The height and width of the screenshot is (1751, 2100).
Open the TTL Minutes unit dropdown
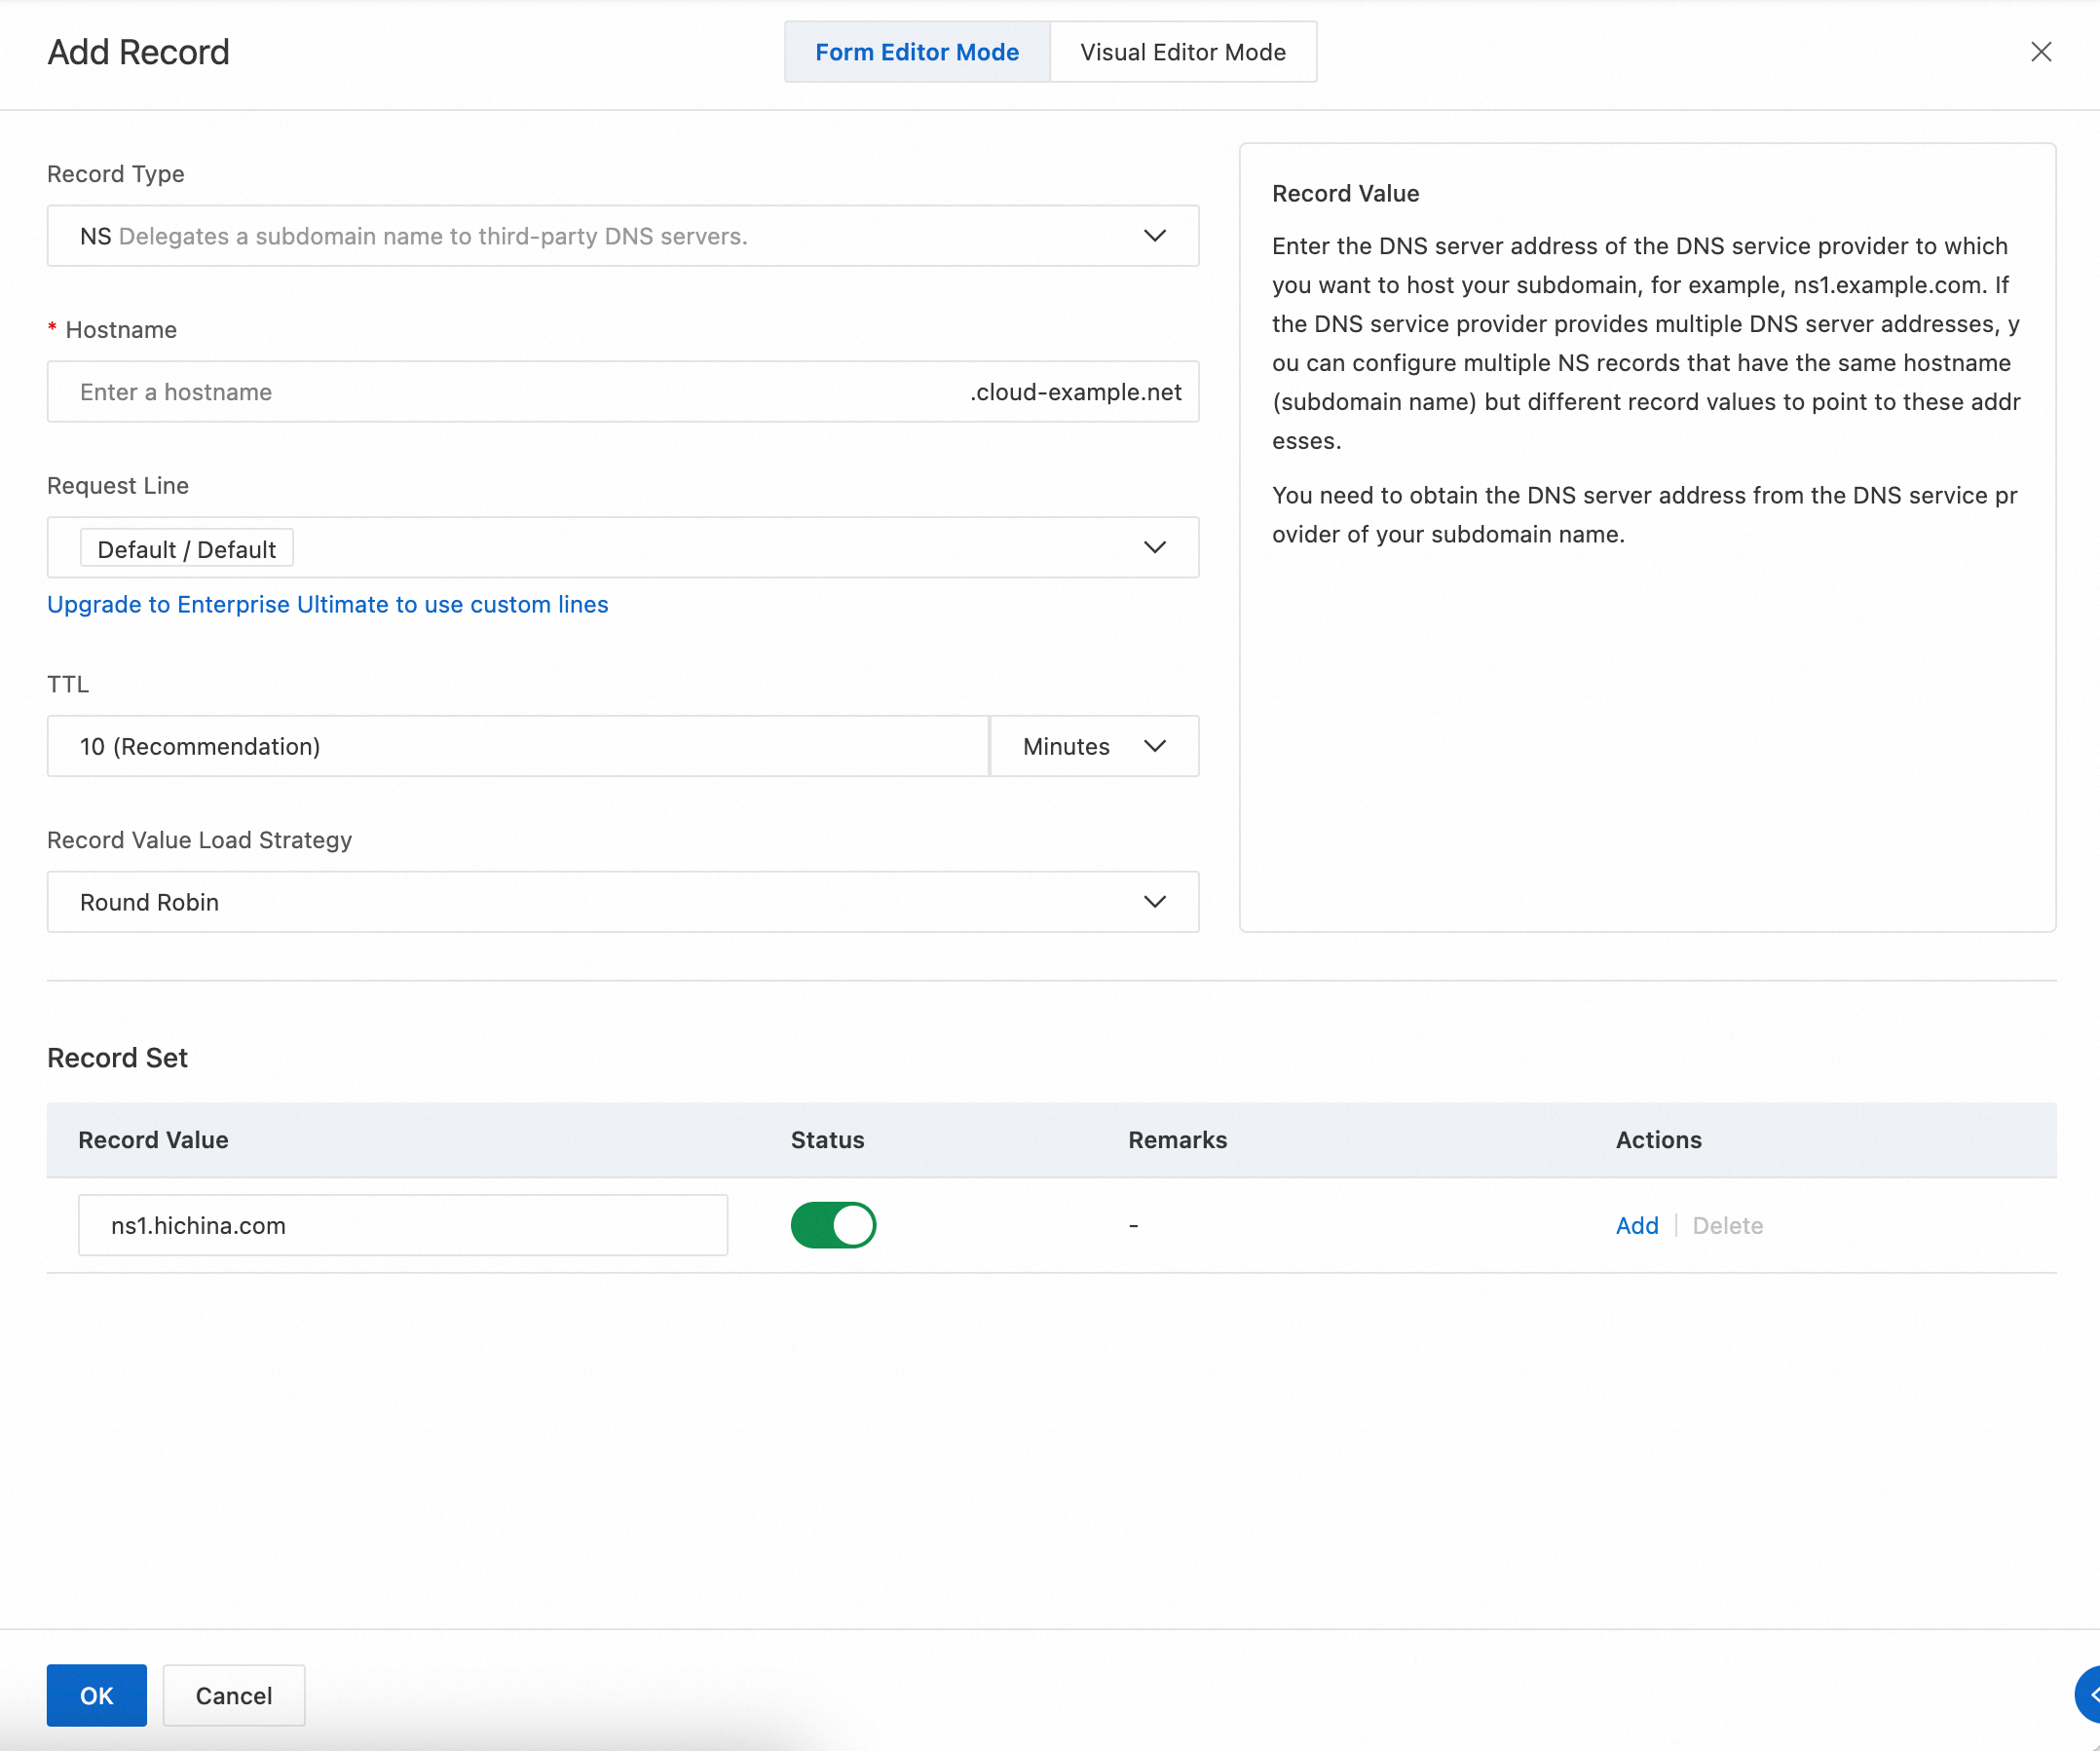(x=1094, y=746)
